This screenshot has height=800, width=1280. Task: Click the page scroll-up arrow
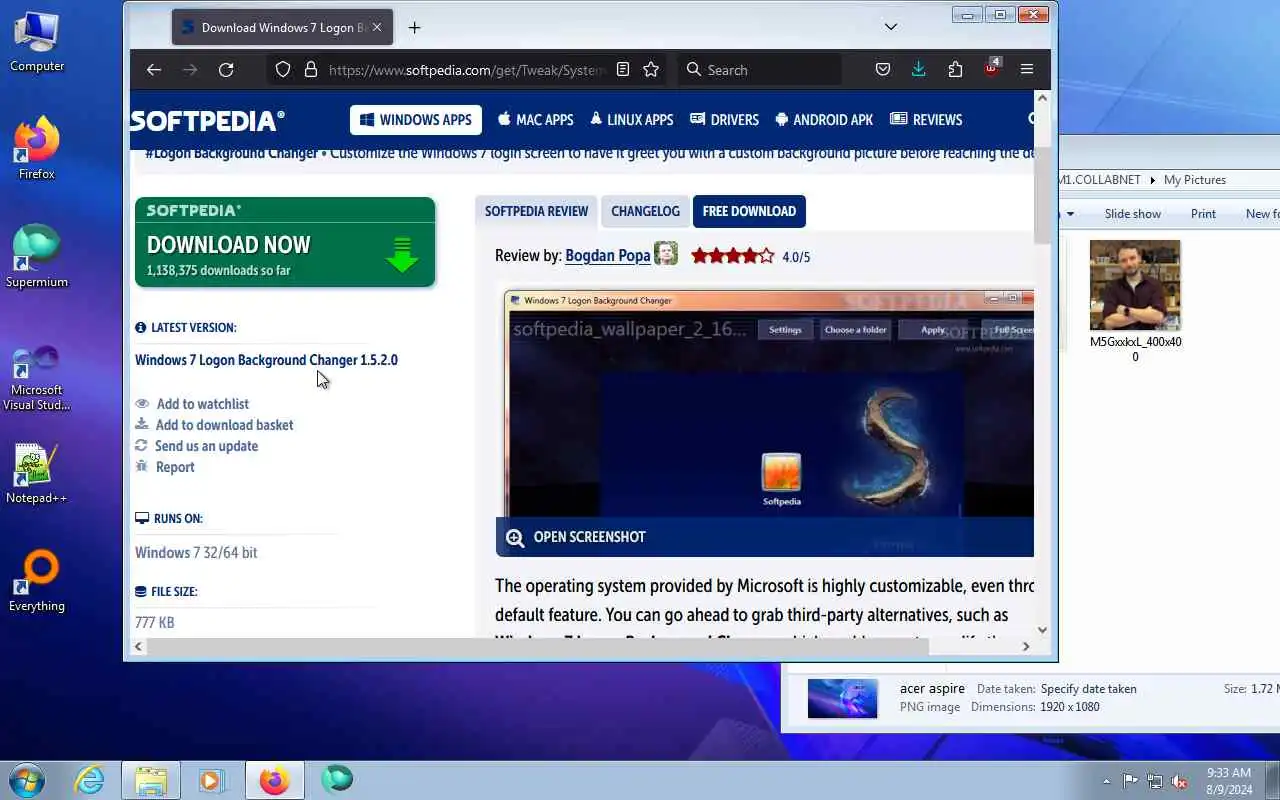(1043, 98)
